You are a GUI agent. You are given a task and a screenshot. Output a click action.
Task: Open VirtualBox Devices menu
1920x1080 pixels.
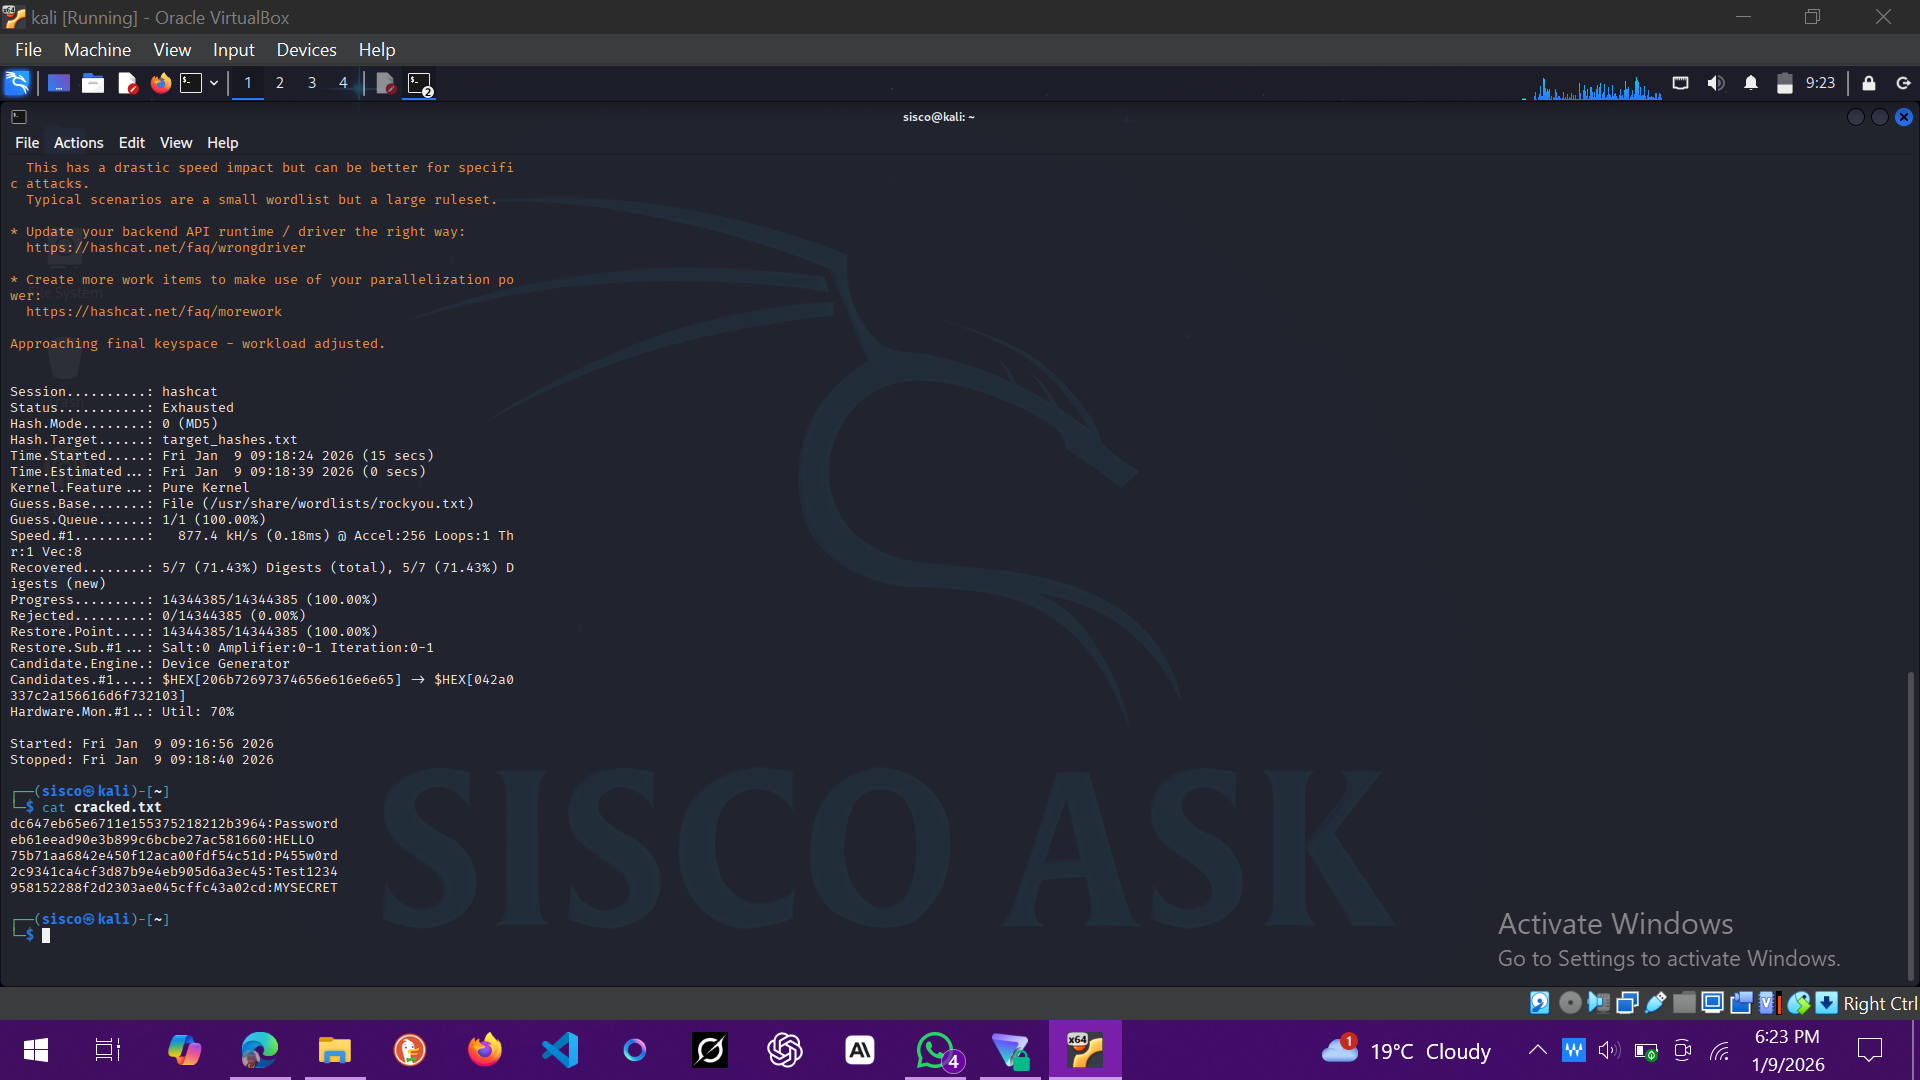[306, 50]
